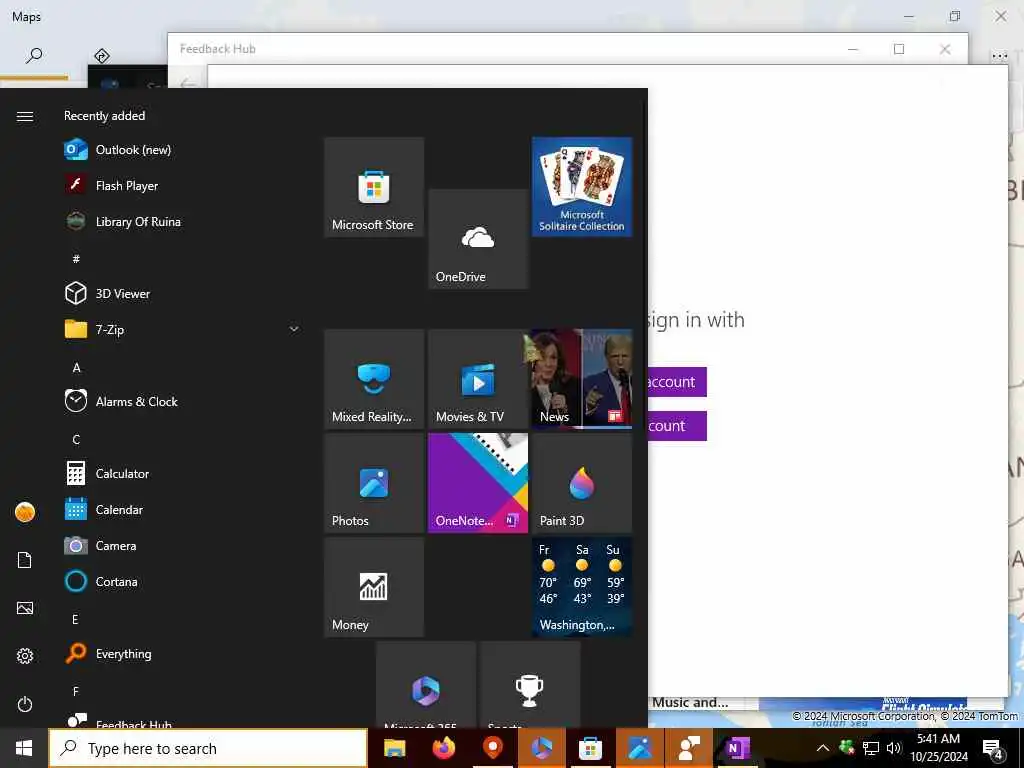Switch to Feedback Hub on taskbar
The image size is (1024, 768).
pyautogui.click(x=688, y=748)
